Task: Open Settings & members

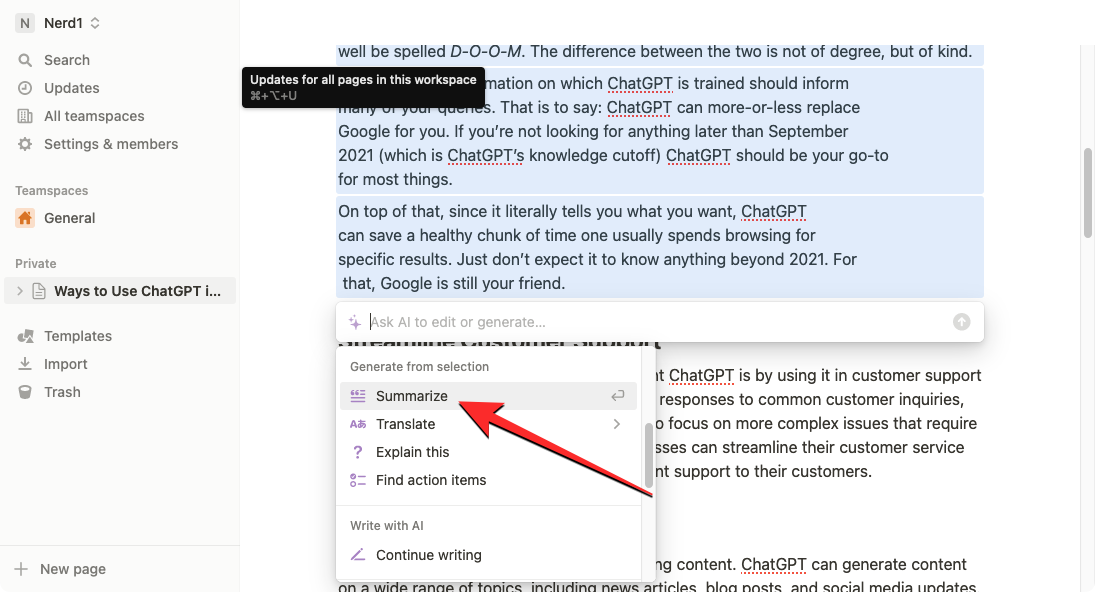Action: 110,144
